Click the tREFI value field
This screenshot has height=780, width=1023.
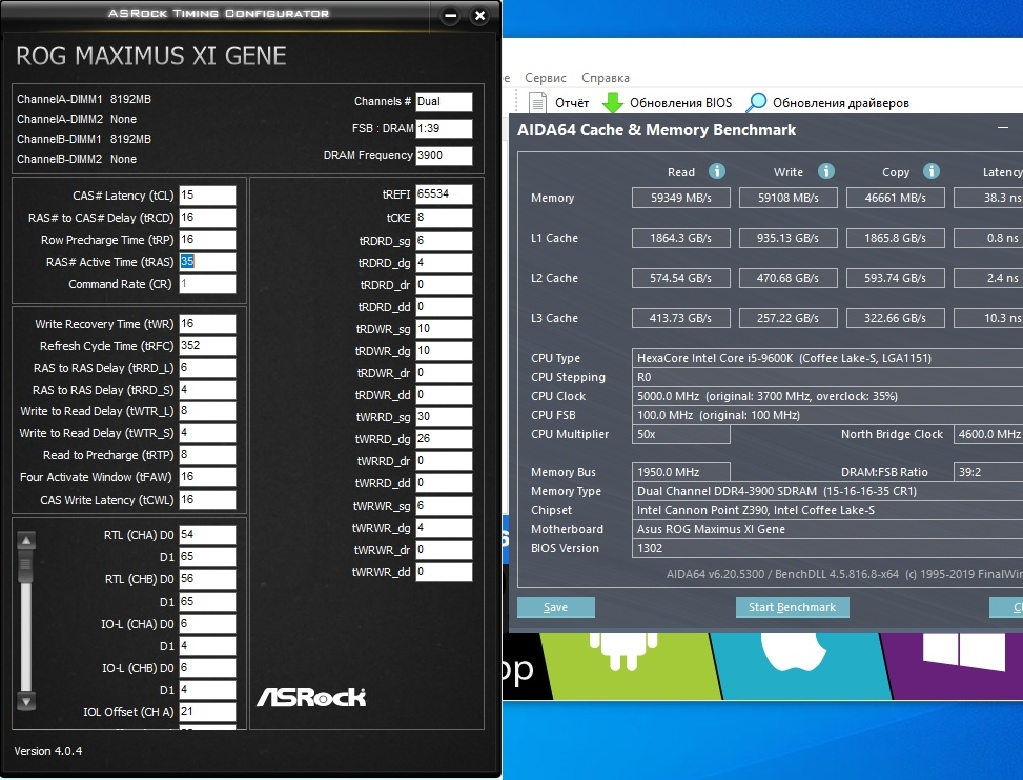click(444, 194)
